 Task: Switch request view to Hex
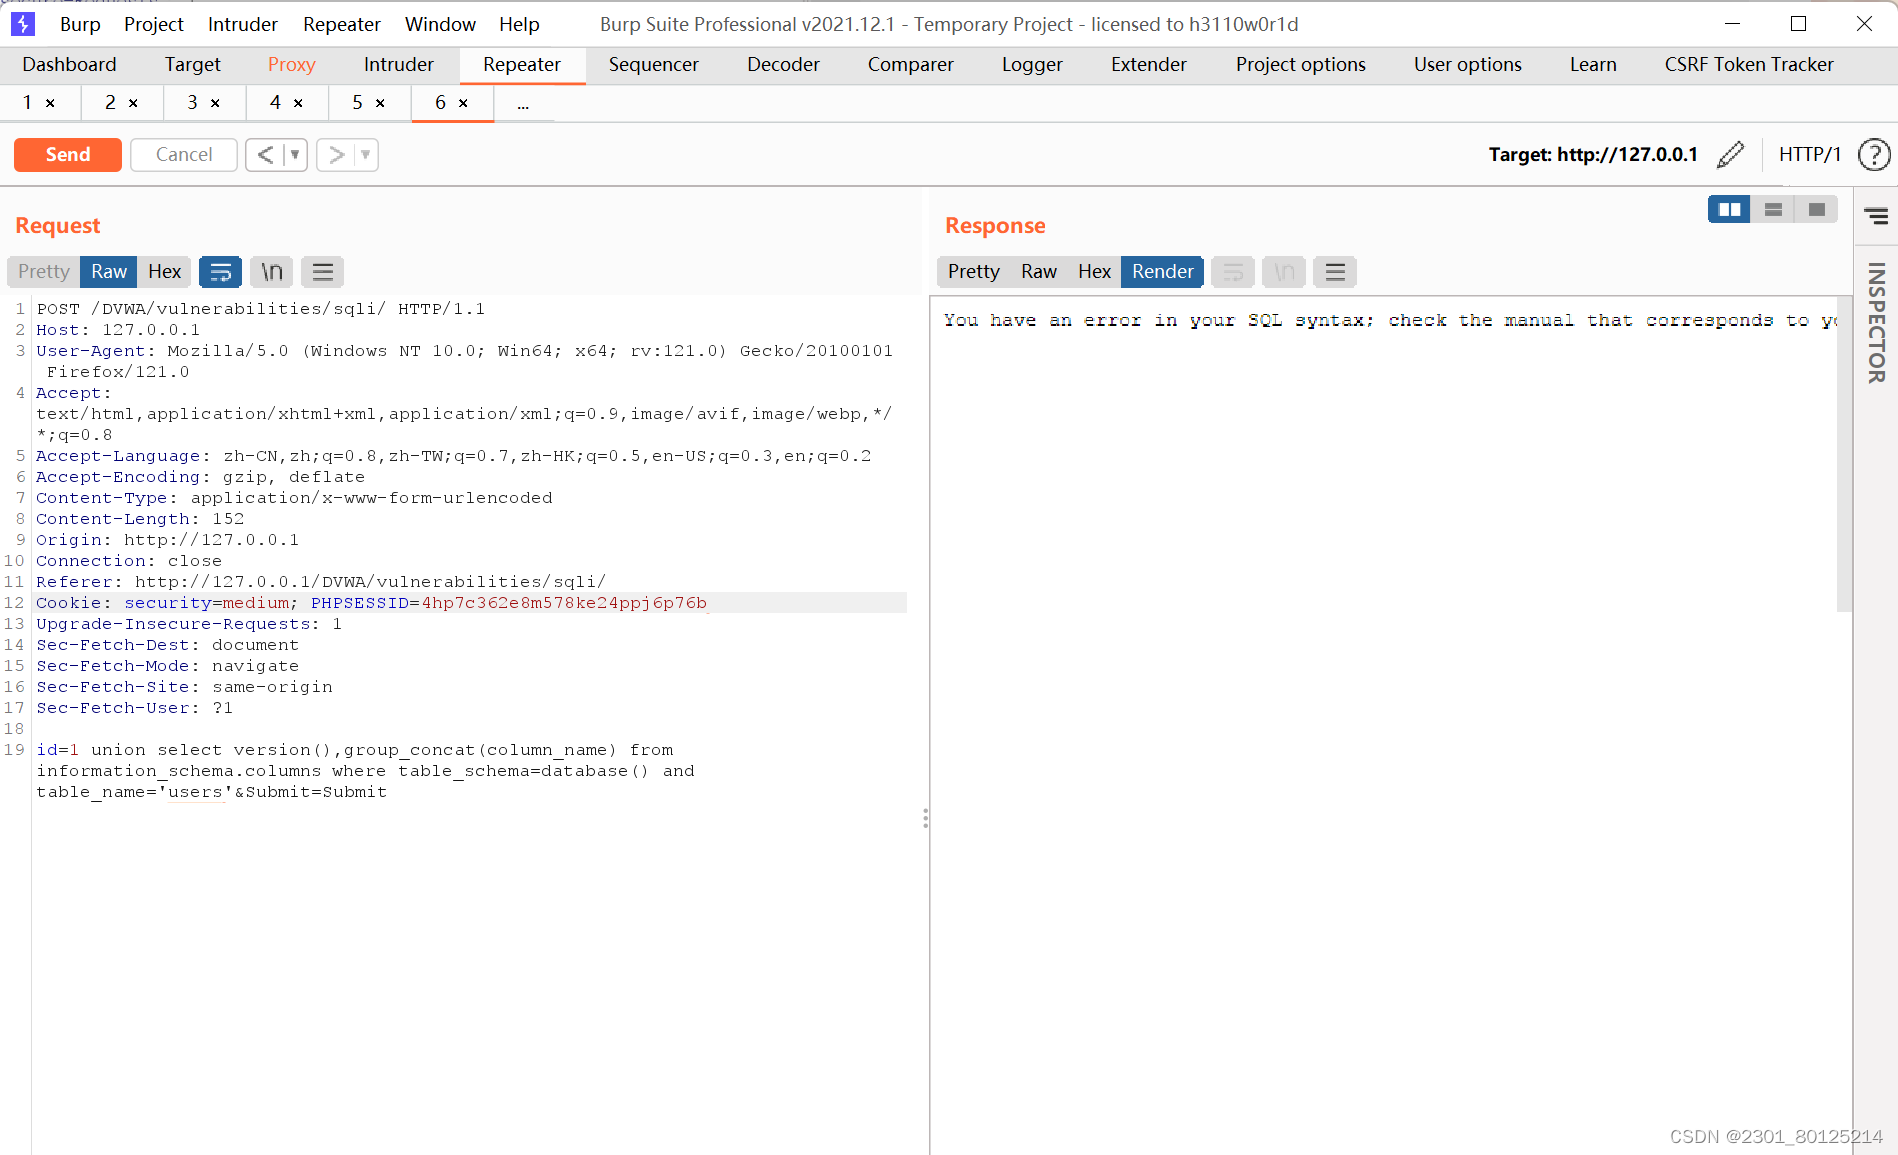[164, 272]
